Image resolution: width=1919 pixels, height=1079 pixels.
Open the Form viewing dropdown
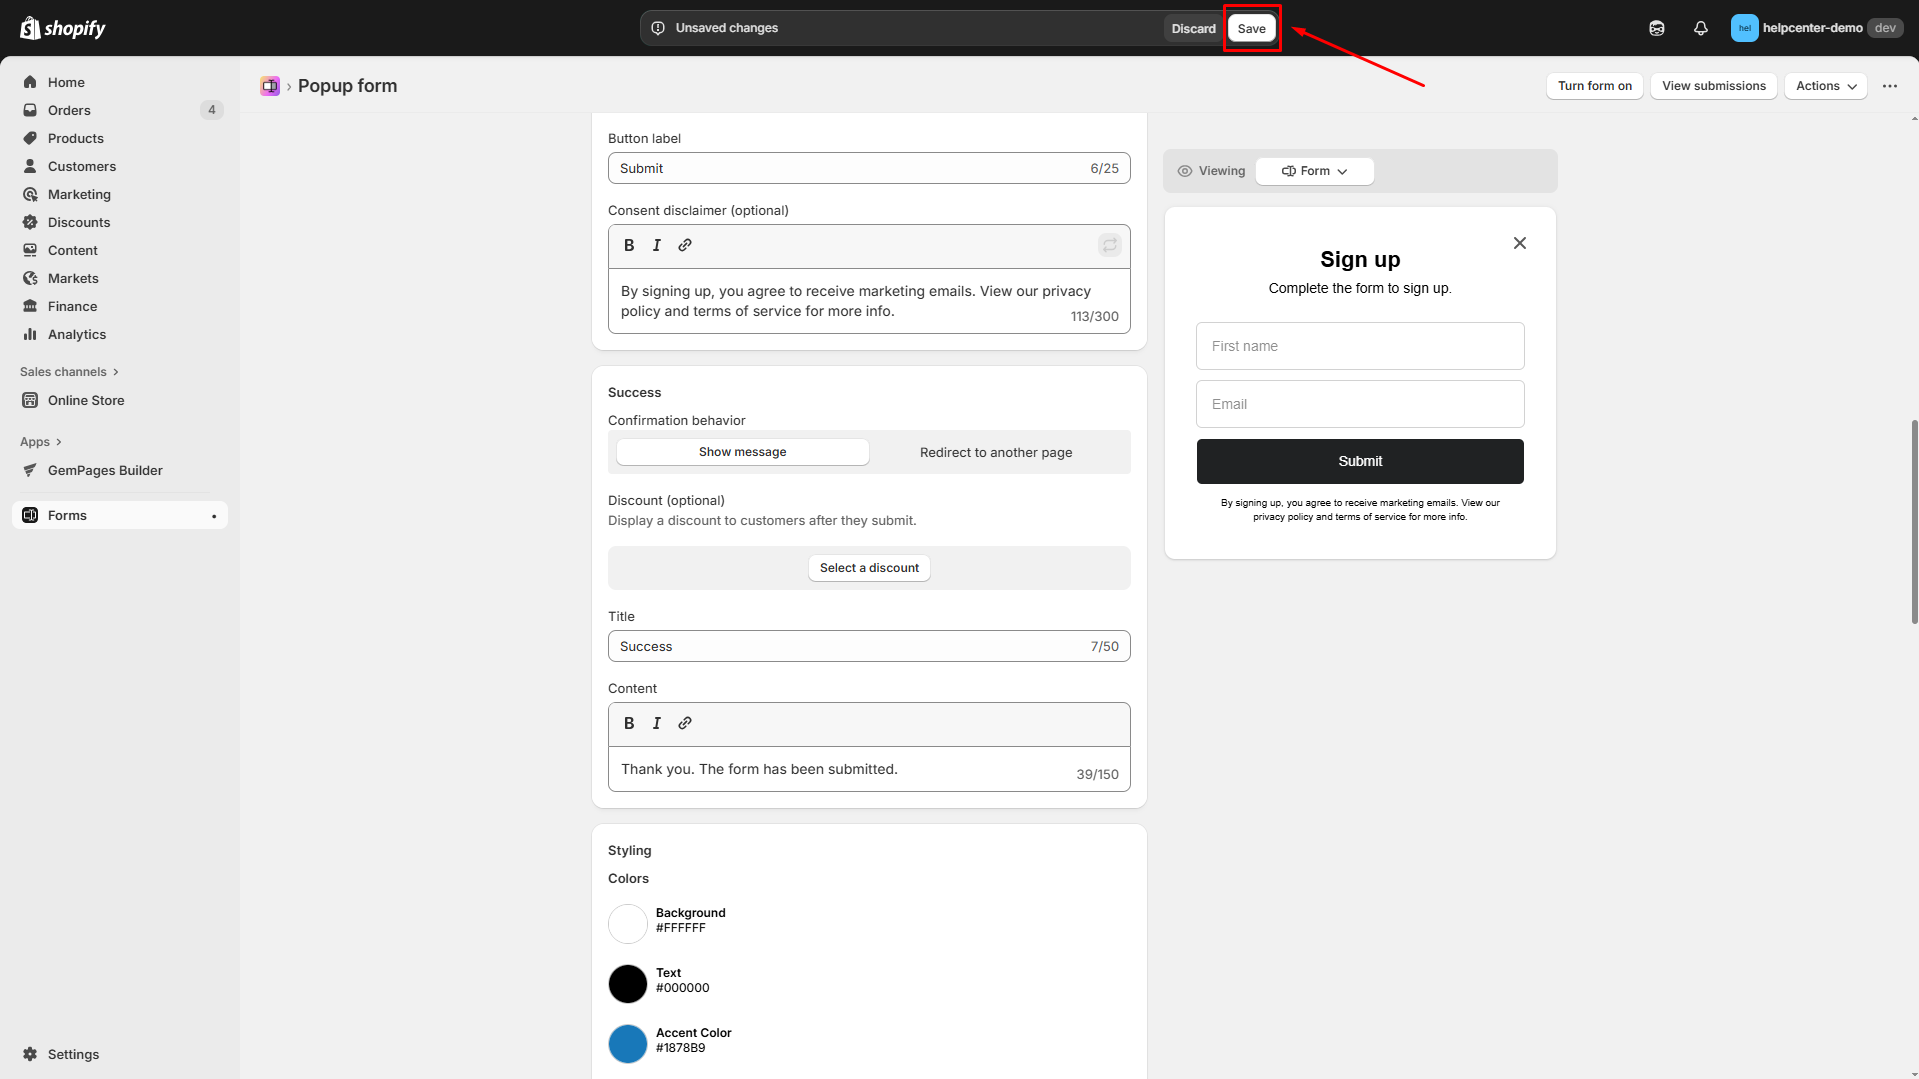click(x=1314, y=171)
